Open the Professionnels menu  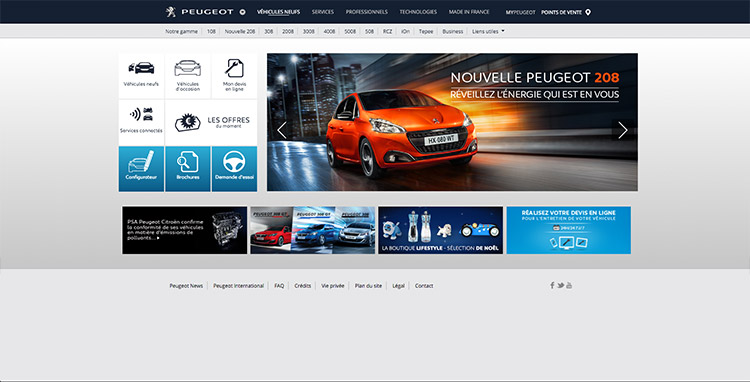pos(367,12)
